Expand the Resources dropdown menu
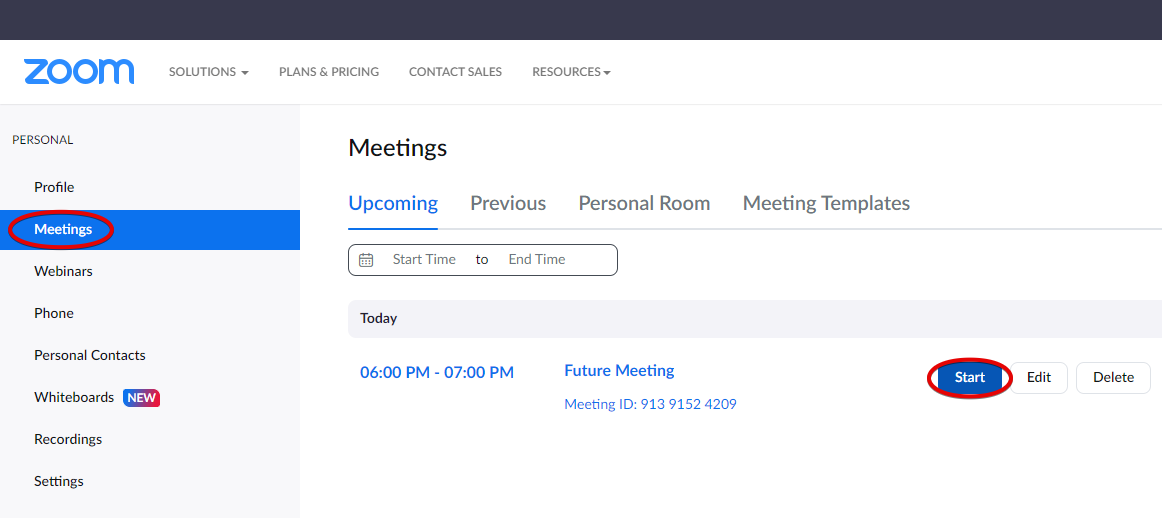Viewport: 1162px width, 518px height. 571,72
